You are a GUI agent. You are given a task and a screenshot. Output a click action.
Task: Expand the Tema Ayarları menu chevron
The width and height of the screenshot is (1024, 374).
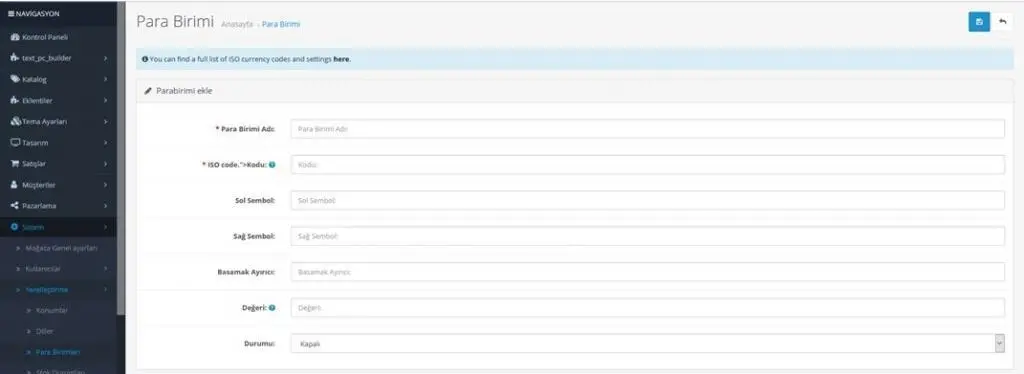pos(105,121)
